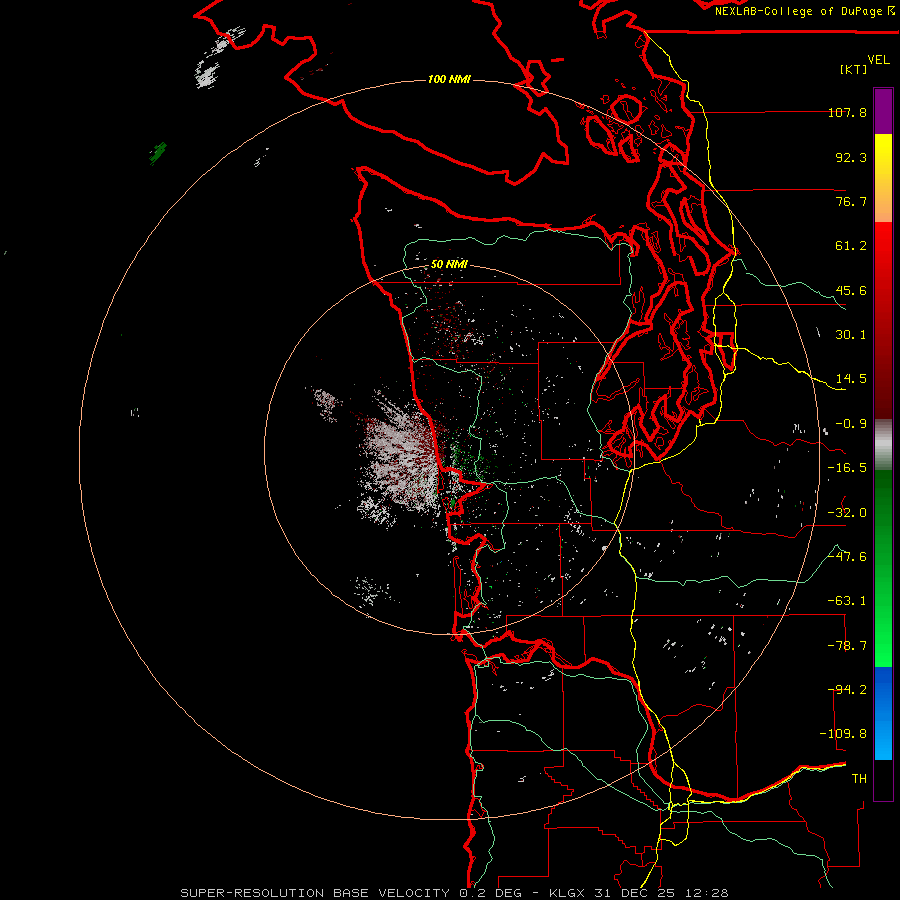Click the blue segment of the color bar
The height and width of the screenshot is (900, 900).
[x=883, y=713]
